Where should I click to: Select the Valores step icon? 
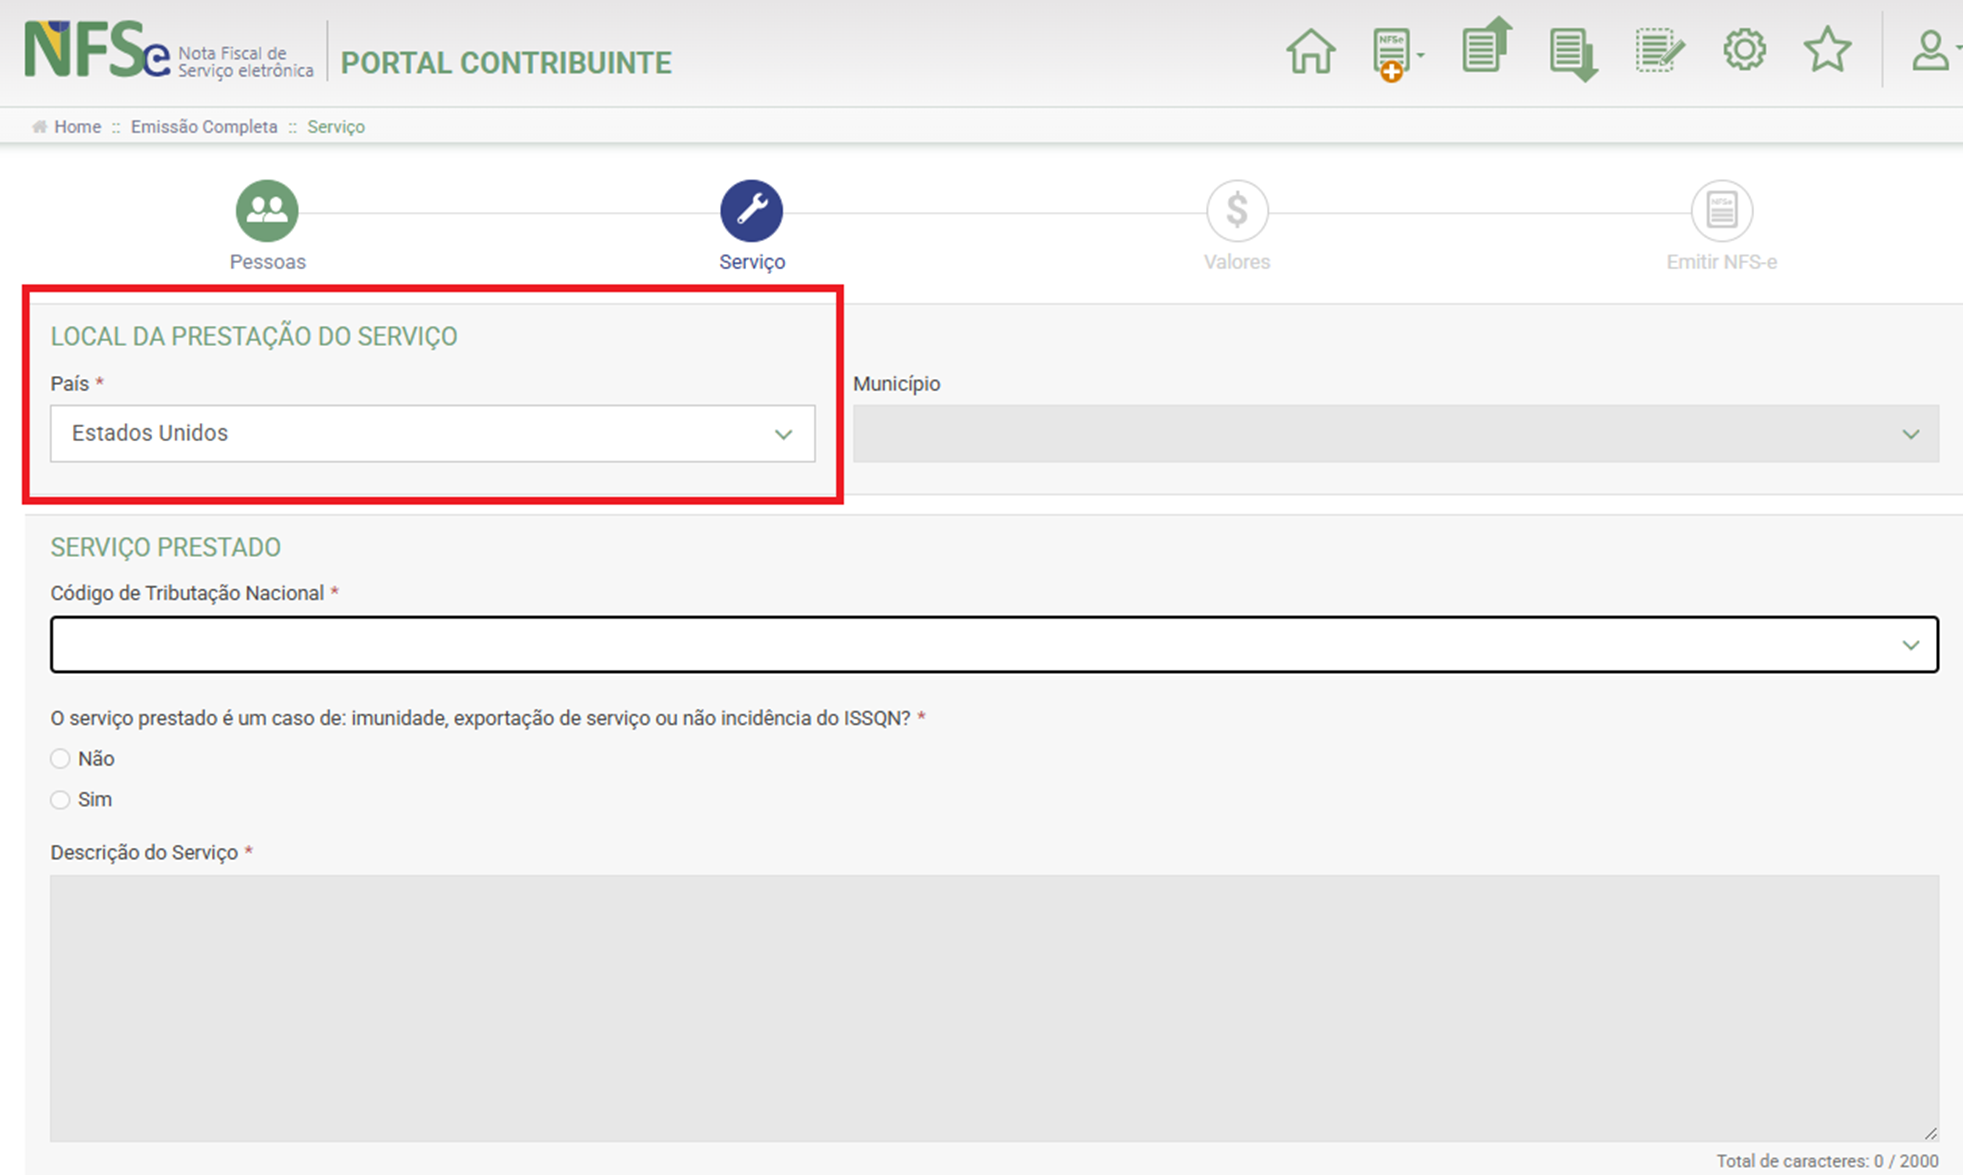pos(1237,211)
